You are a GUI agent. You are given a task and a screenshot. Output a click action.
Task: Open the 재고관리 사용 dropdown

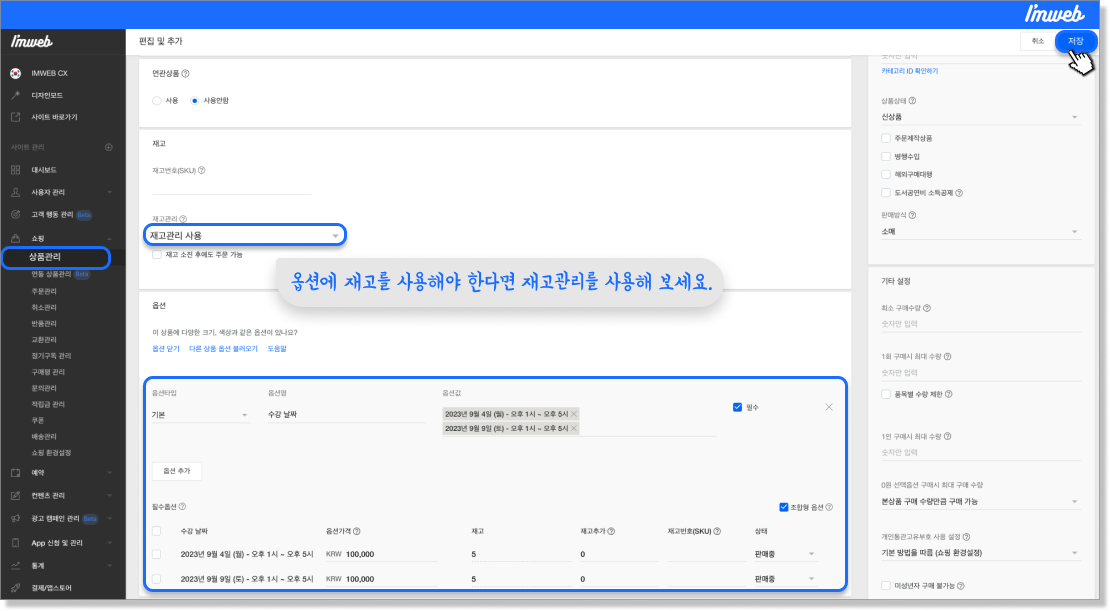click(x=244, y=235)
